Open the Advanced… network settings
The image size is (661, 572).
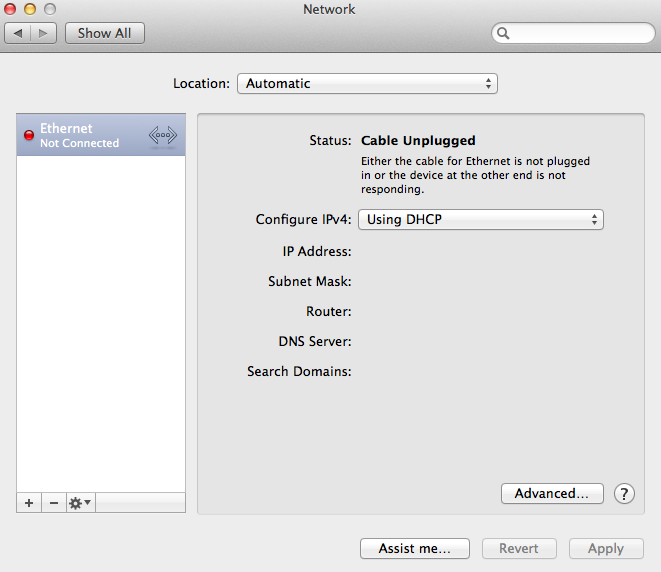[552, 493]
